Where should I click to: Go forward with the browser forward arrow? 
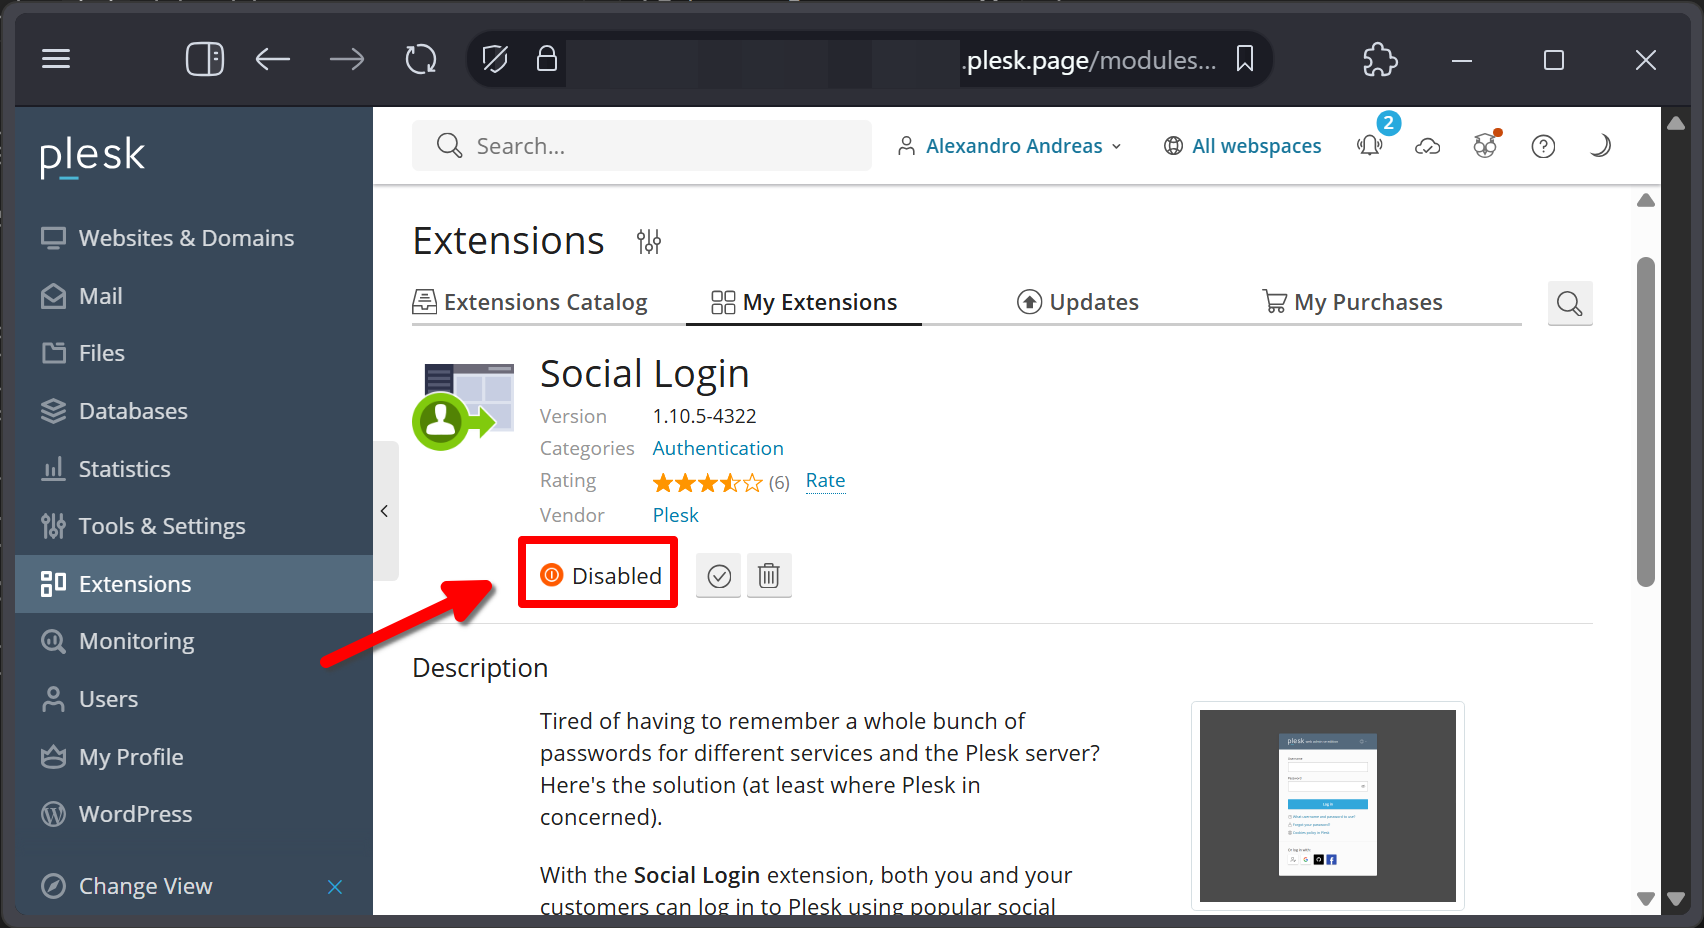tap(347, 60)
